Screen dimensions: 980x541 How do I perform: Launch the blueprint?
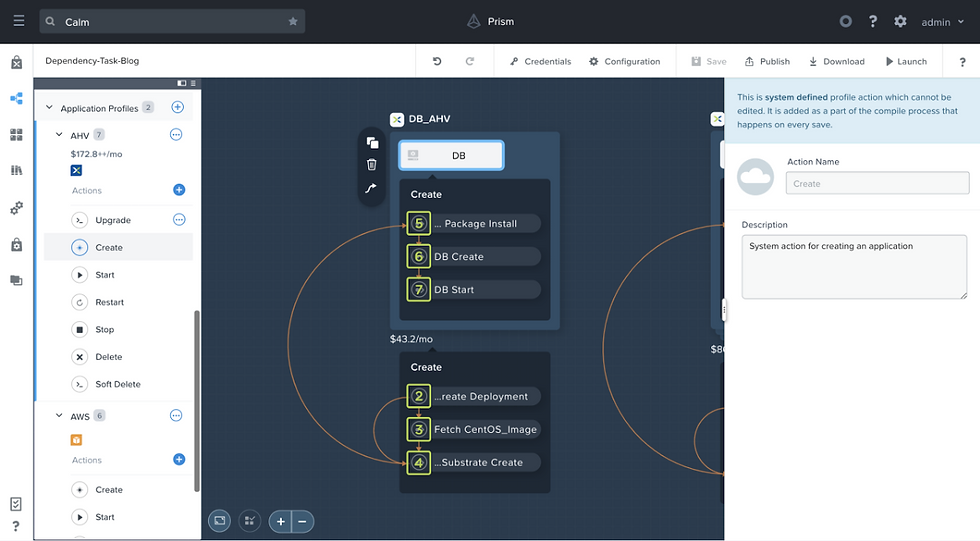[x=906, y=61]
